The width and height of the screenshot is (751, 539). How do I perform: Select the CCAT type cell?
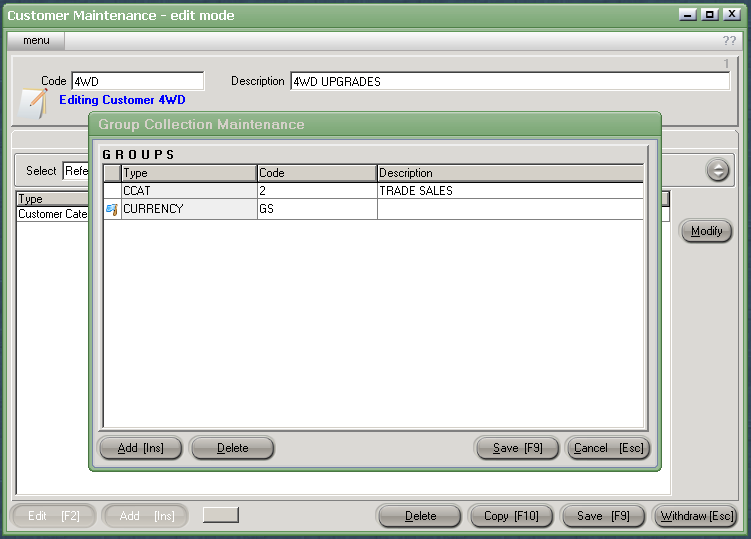189,191
